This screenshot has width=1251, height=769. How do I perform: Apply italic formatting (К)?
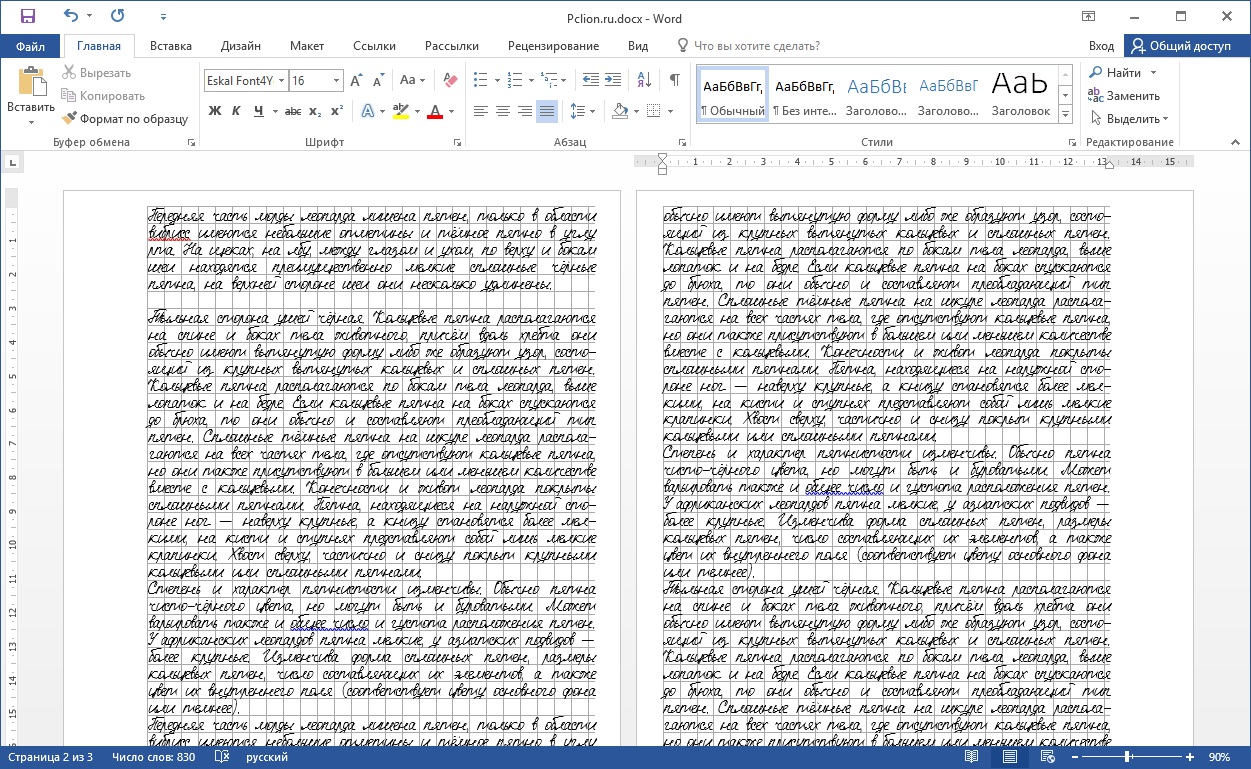coord(236,111)
